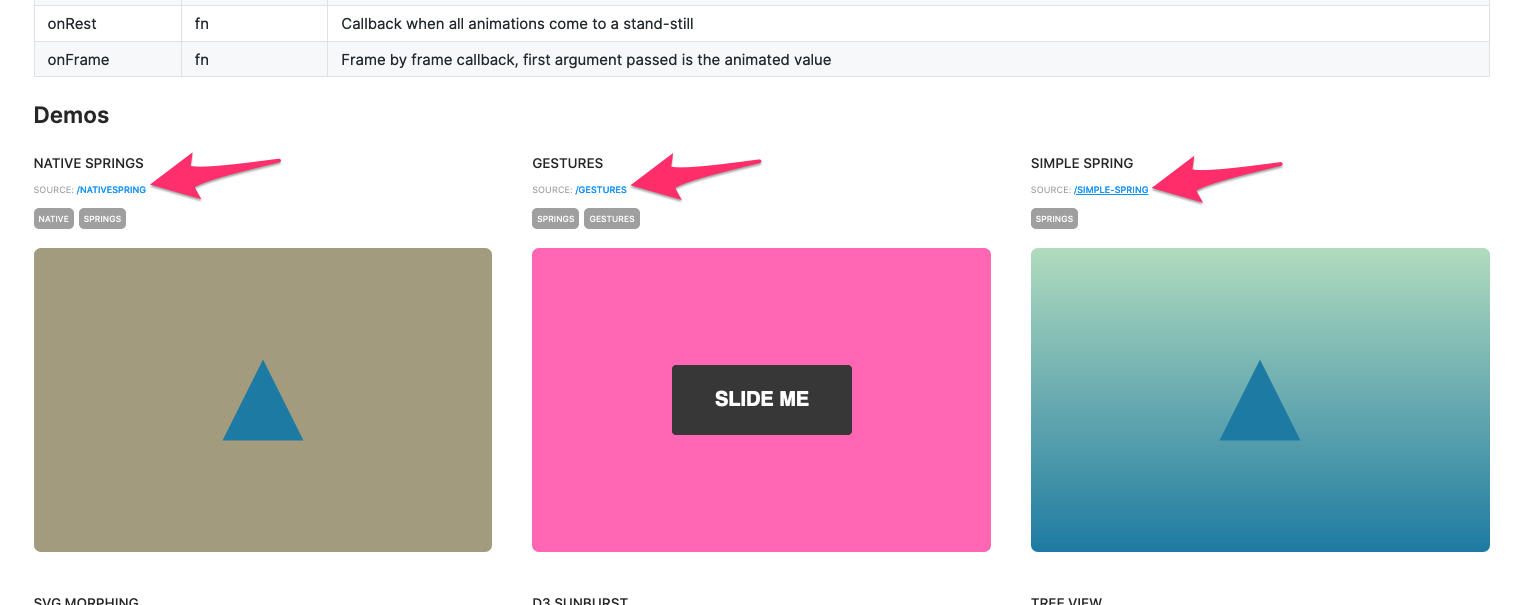This screenshot has height=605, width=1515.
Task: Click the TREE VIEW demo title
Action: [1066, 601]
